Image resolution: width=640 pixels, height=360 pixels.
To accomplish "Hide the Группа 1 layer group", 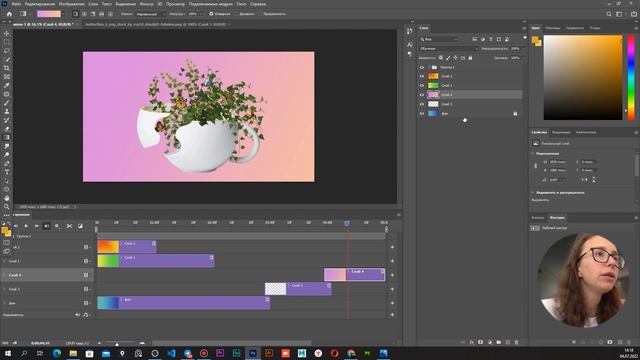I will [x=422, y=67].
